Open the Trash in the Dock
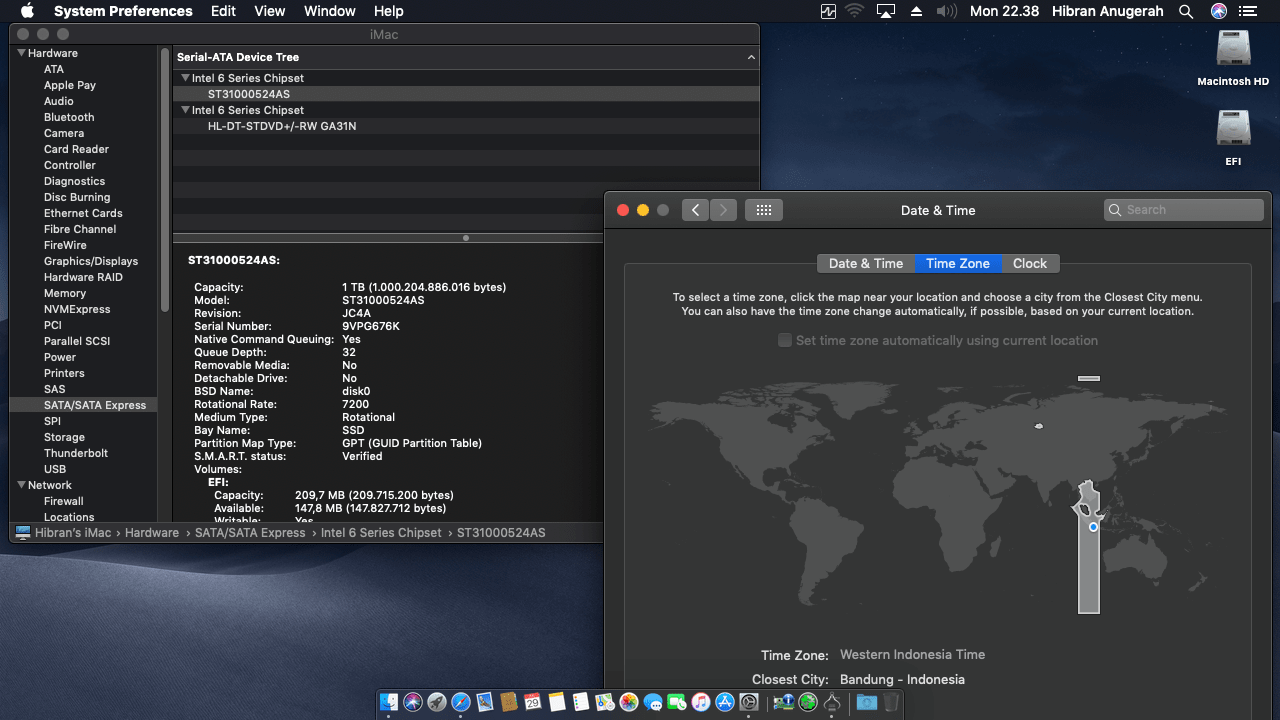The image size is (1280, 720). point(890,703)
